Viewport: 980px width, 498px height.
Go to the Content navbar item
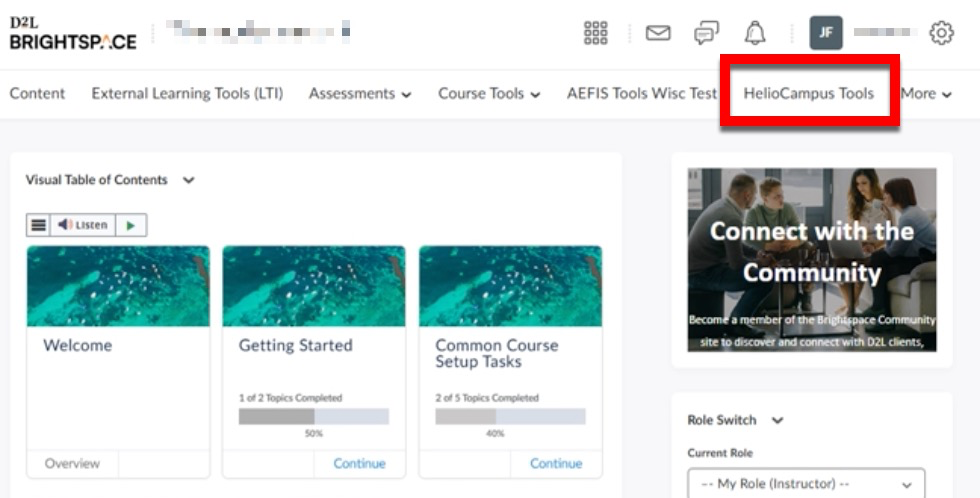[37, 94]
